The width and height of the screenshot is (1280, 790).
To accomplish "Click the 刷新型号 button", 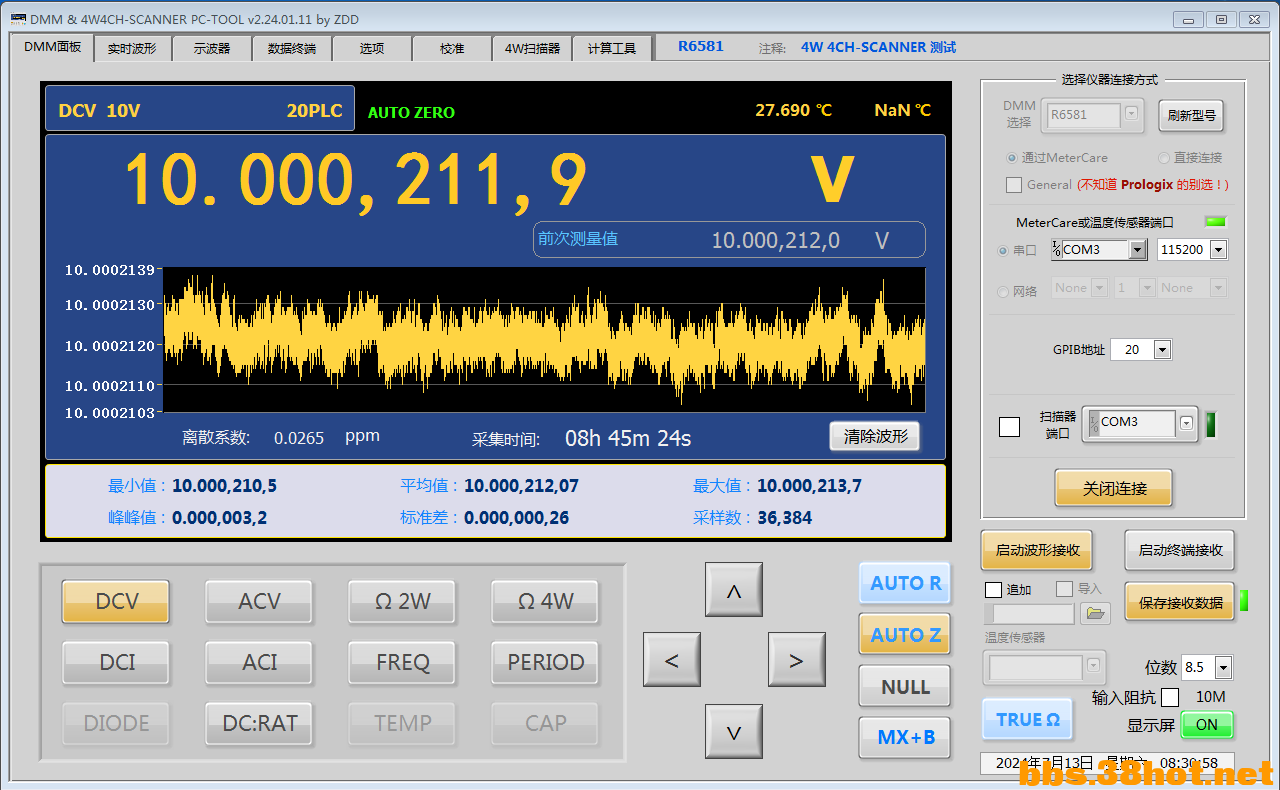I will click(1191, 115).
